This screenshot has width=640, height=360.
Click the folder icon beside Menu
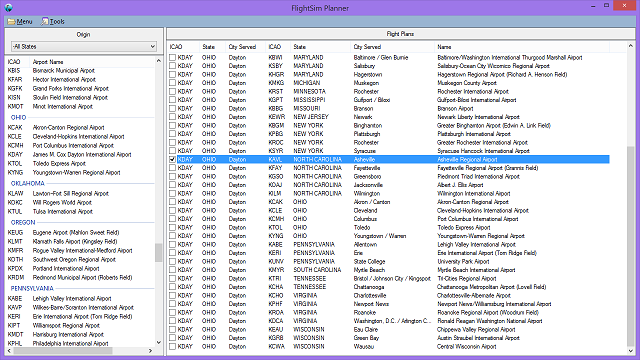[11, 22]
